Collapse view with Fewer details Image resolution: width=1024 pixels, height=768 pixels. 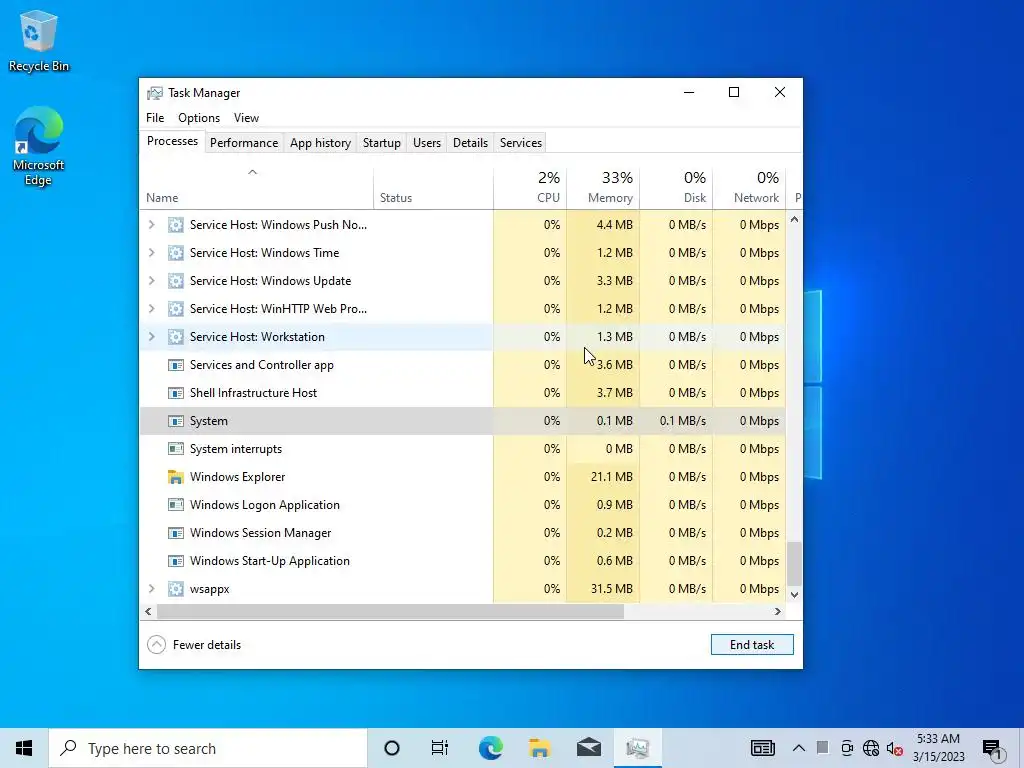[x=194, y=645]
